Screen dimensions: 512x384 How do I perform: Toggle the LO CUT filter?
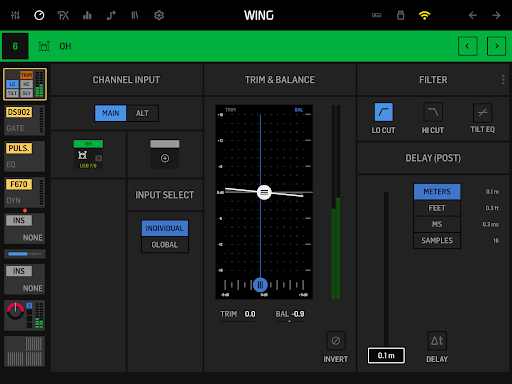tap(384, 112)
